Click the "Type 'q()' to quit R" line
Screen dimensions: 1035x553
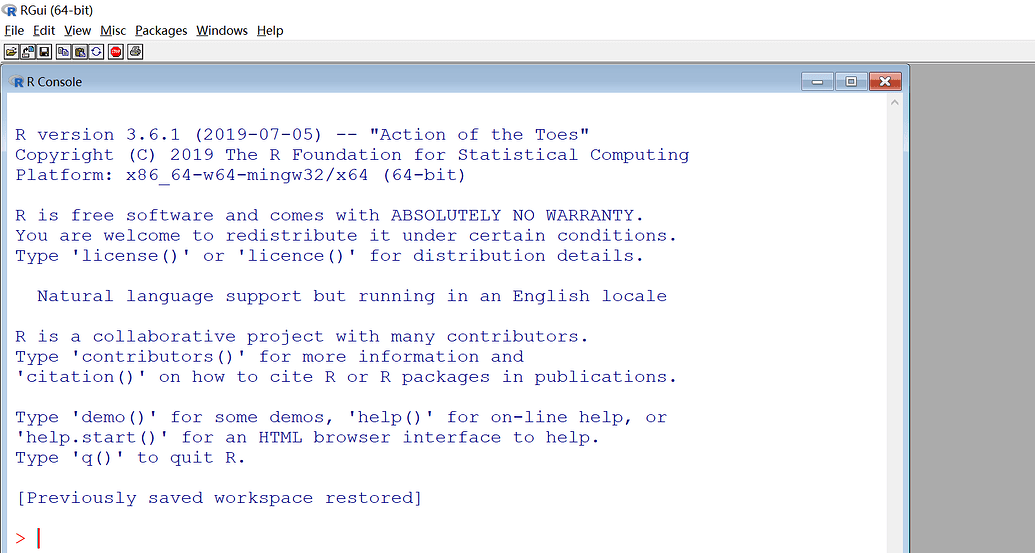[x=130, y=458]
